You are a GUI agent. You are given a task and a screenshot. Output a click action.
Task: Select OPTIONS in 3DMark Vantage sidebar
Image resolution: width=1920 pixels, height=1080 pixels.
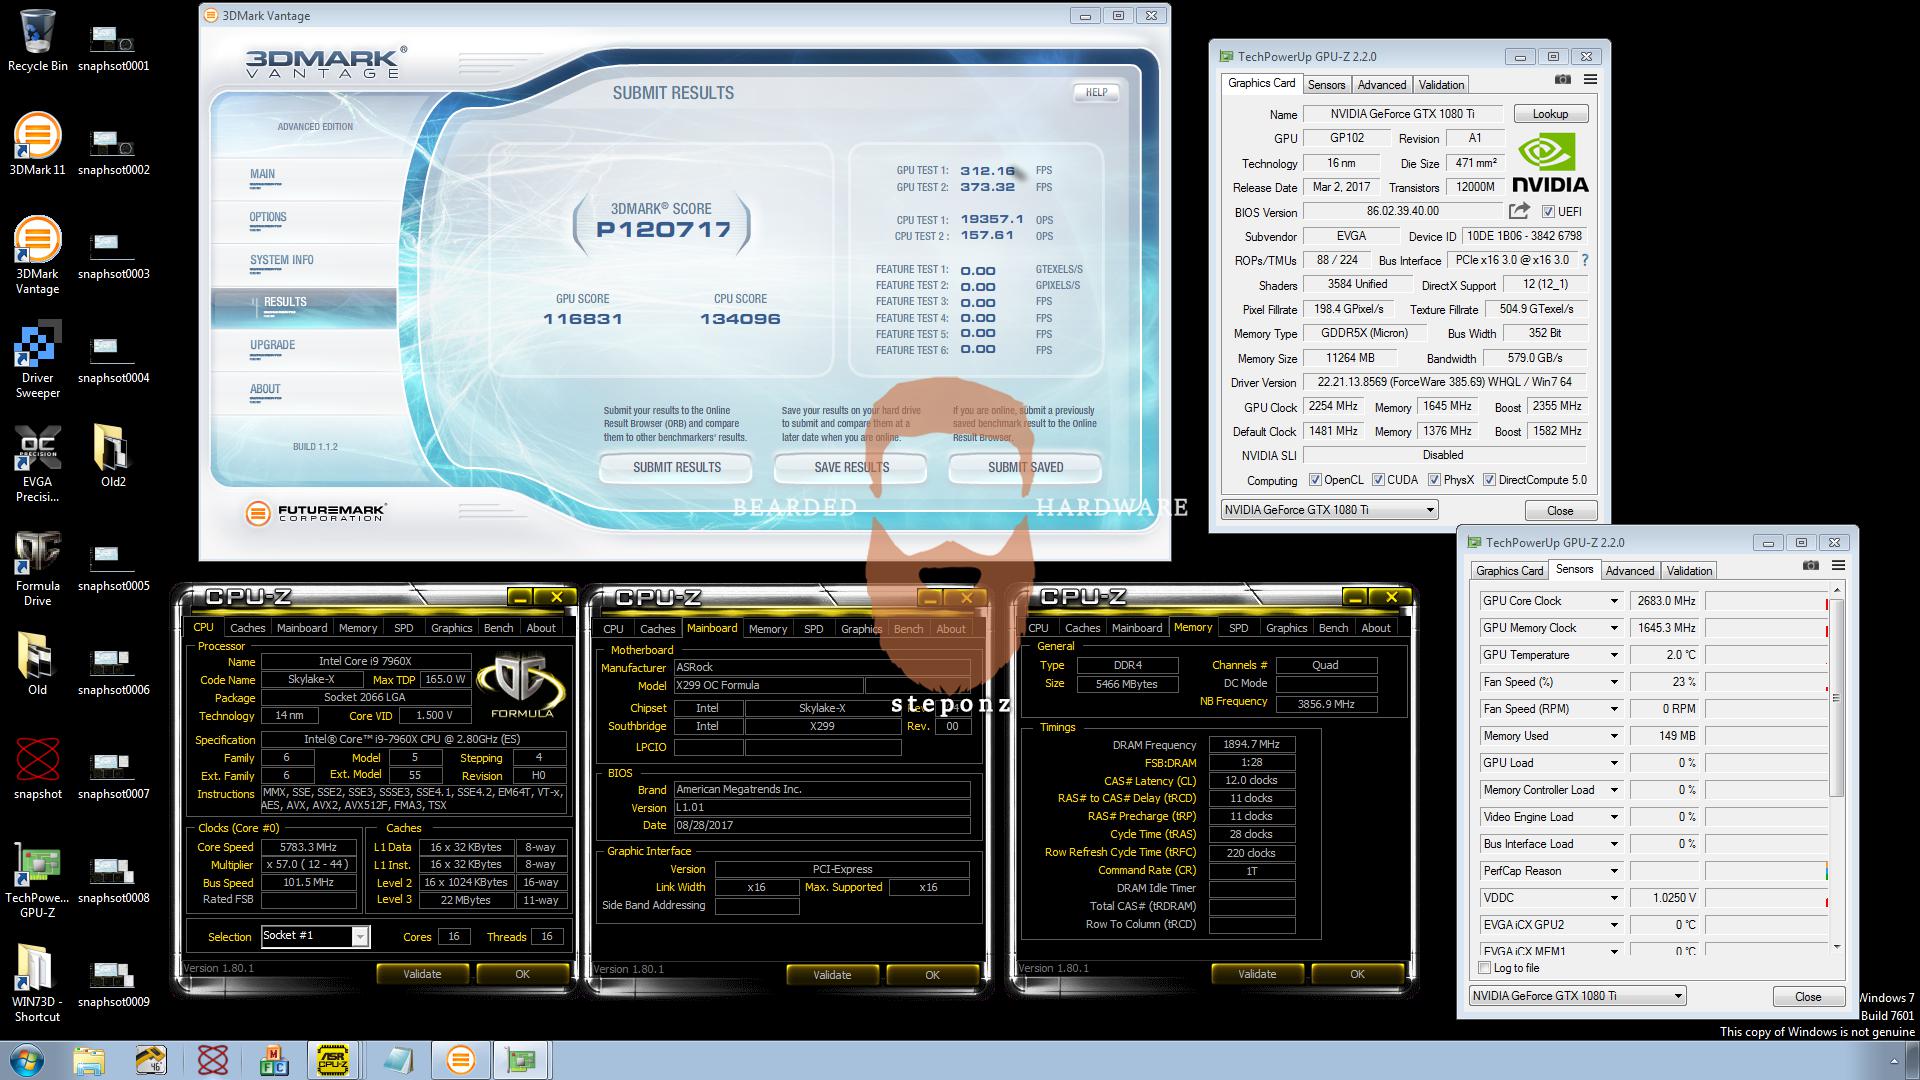[x=268, y=217]
